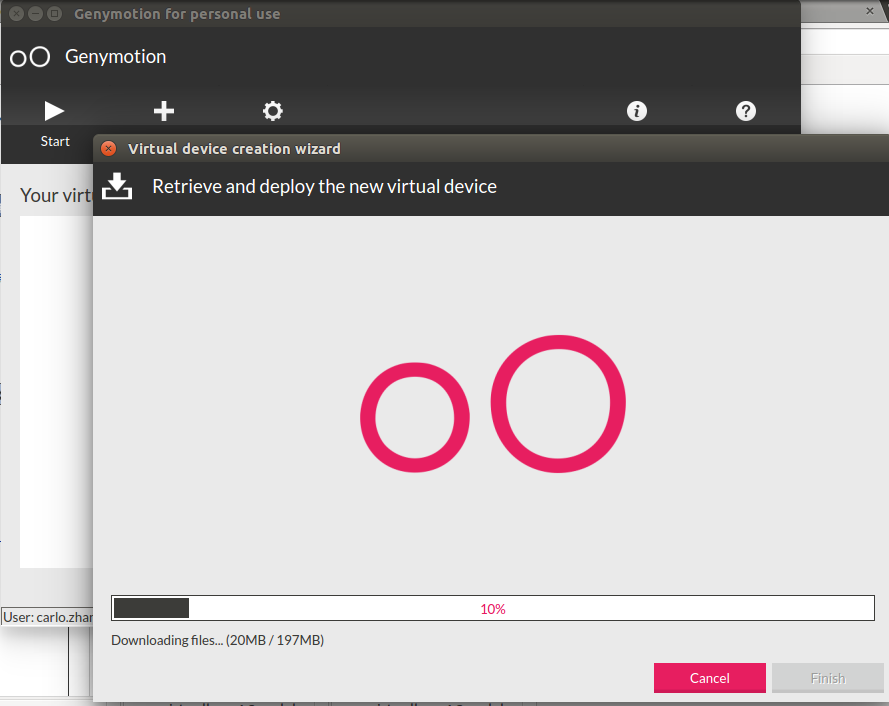
Task: Click the Genymotion logo in main window header
Action: click(30, 57)
